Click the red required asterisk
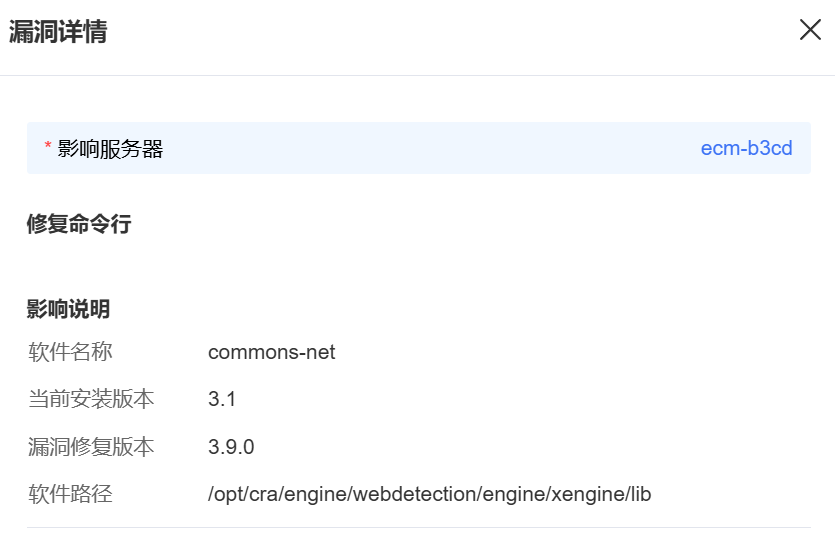 [x=48, y=145]
